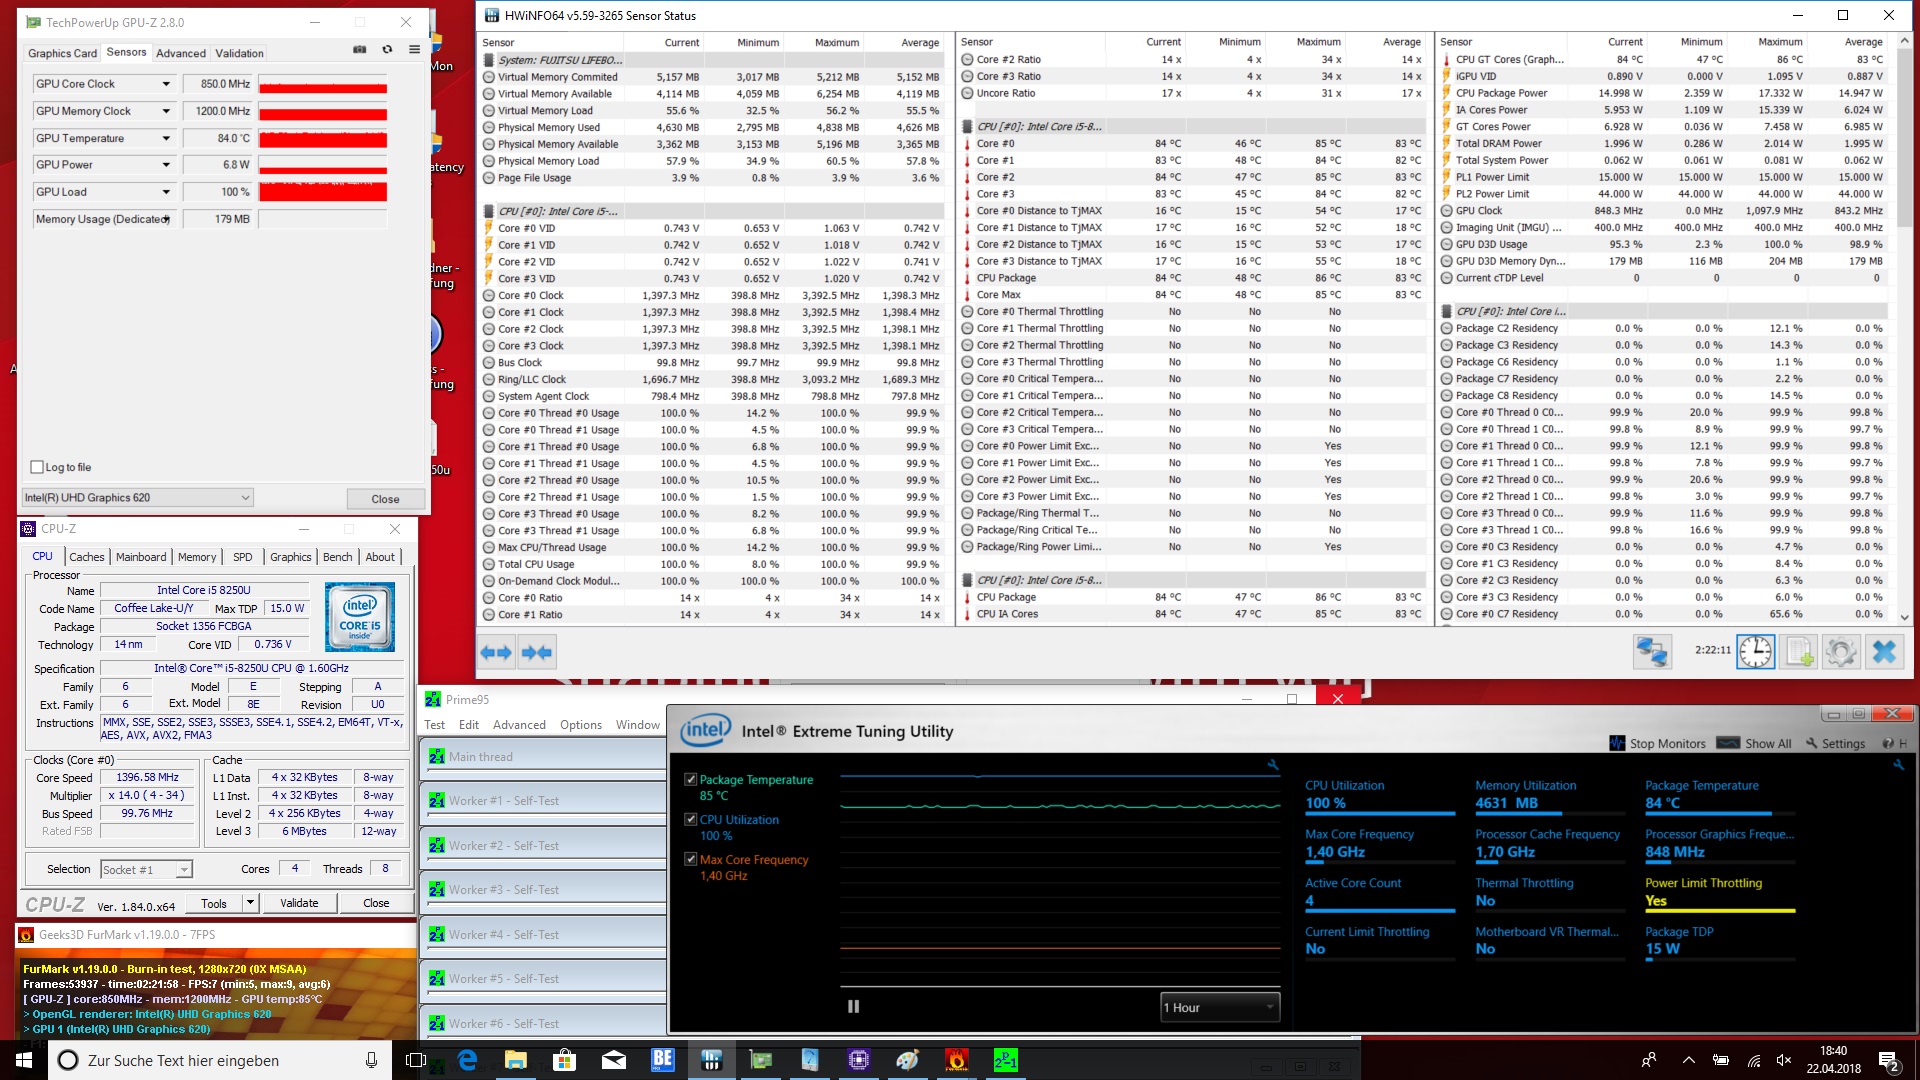This screenshot has width=1920, height=1080.
Task: Expand the Intel UHD Graphics 620 selector
Action: point(245,498)
